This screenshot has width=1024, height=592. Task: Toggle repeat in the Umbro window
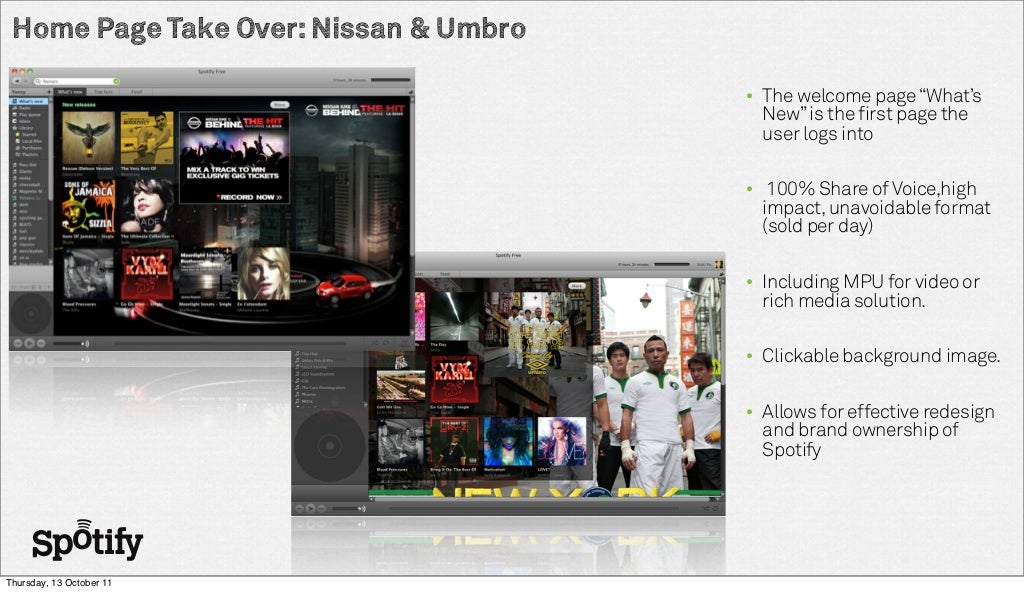coord(716,508)
